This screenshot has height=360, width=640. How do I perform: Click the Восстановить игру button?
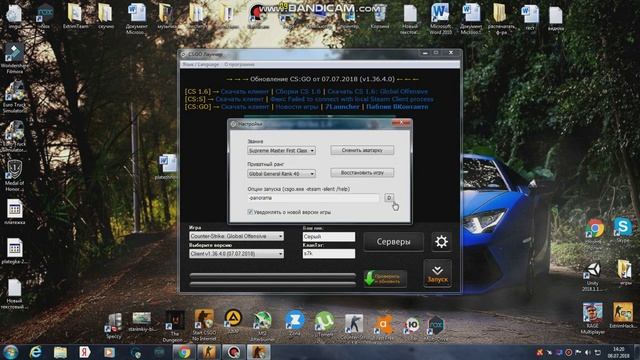[x=362, y=173]
